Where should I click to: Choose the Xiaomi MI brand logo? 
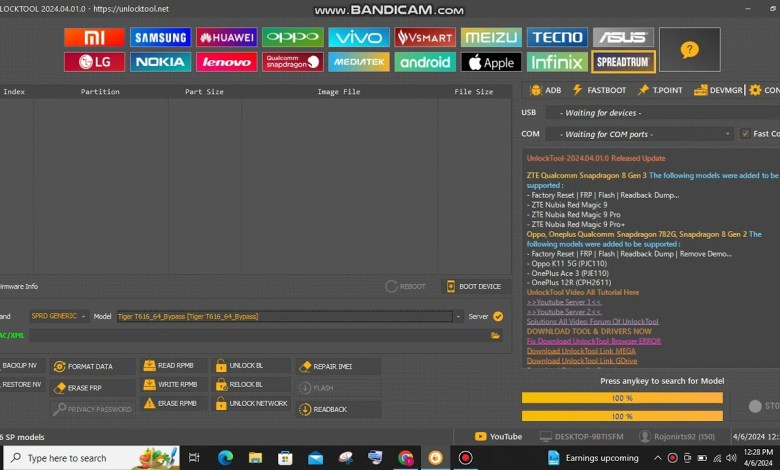[94, 37]
